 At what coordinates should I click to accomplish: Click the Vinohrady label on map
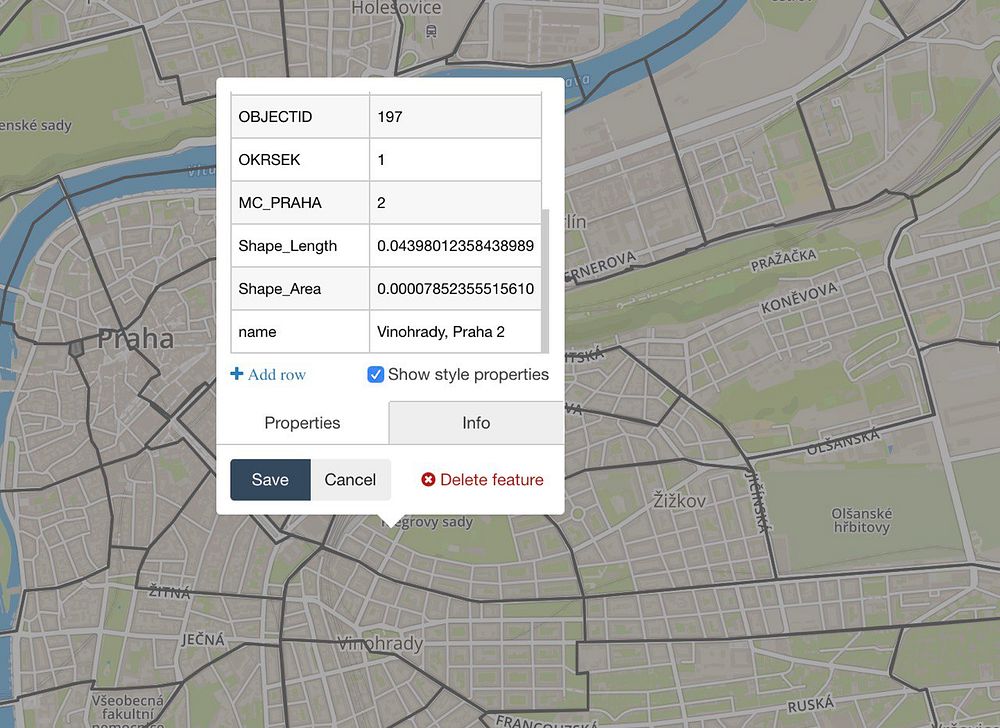tap(380, 644)
